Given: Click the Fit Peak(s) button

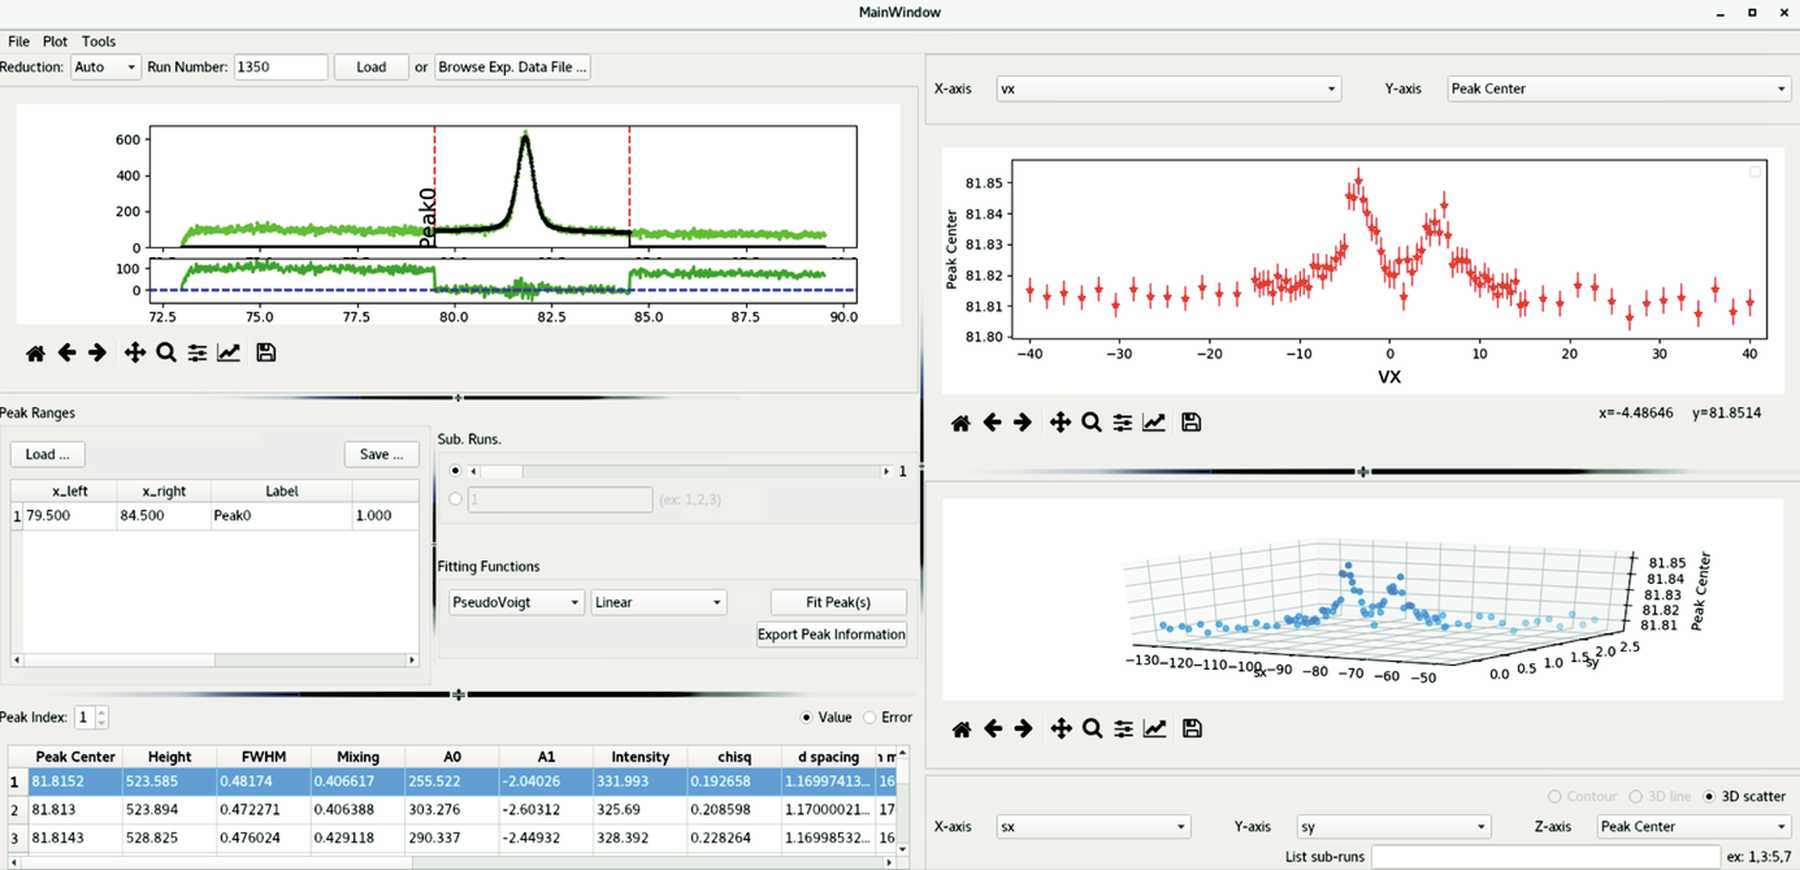Looking at the screenshot, I should (x=838, y=602).
